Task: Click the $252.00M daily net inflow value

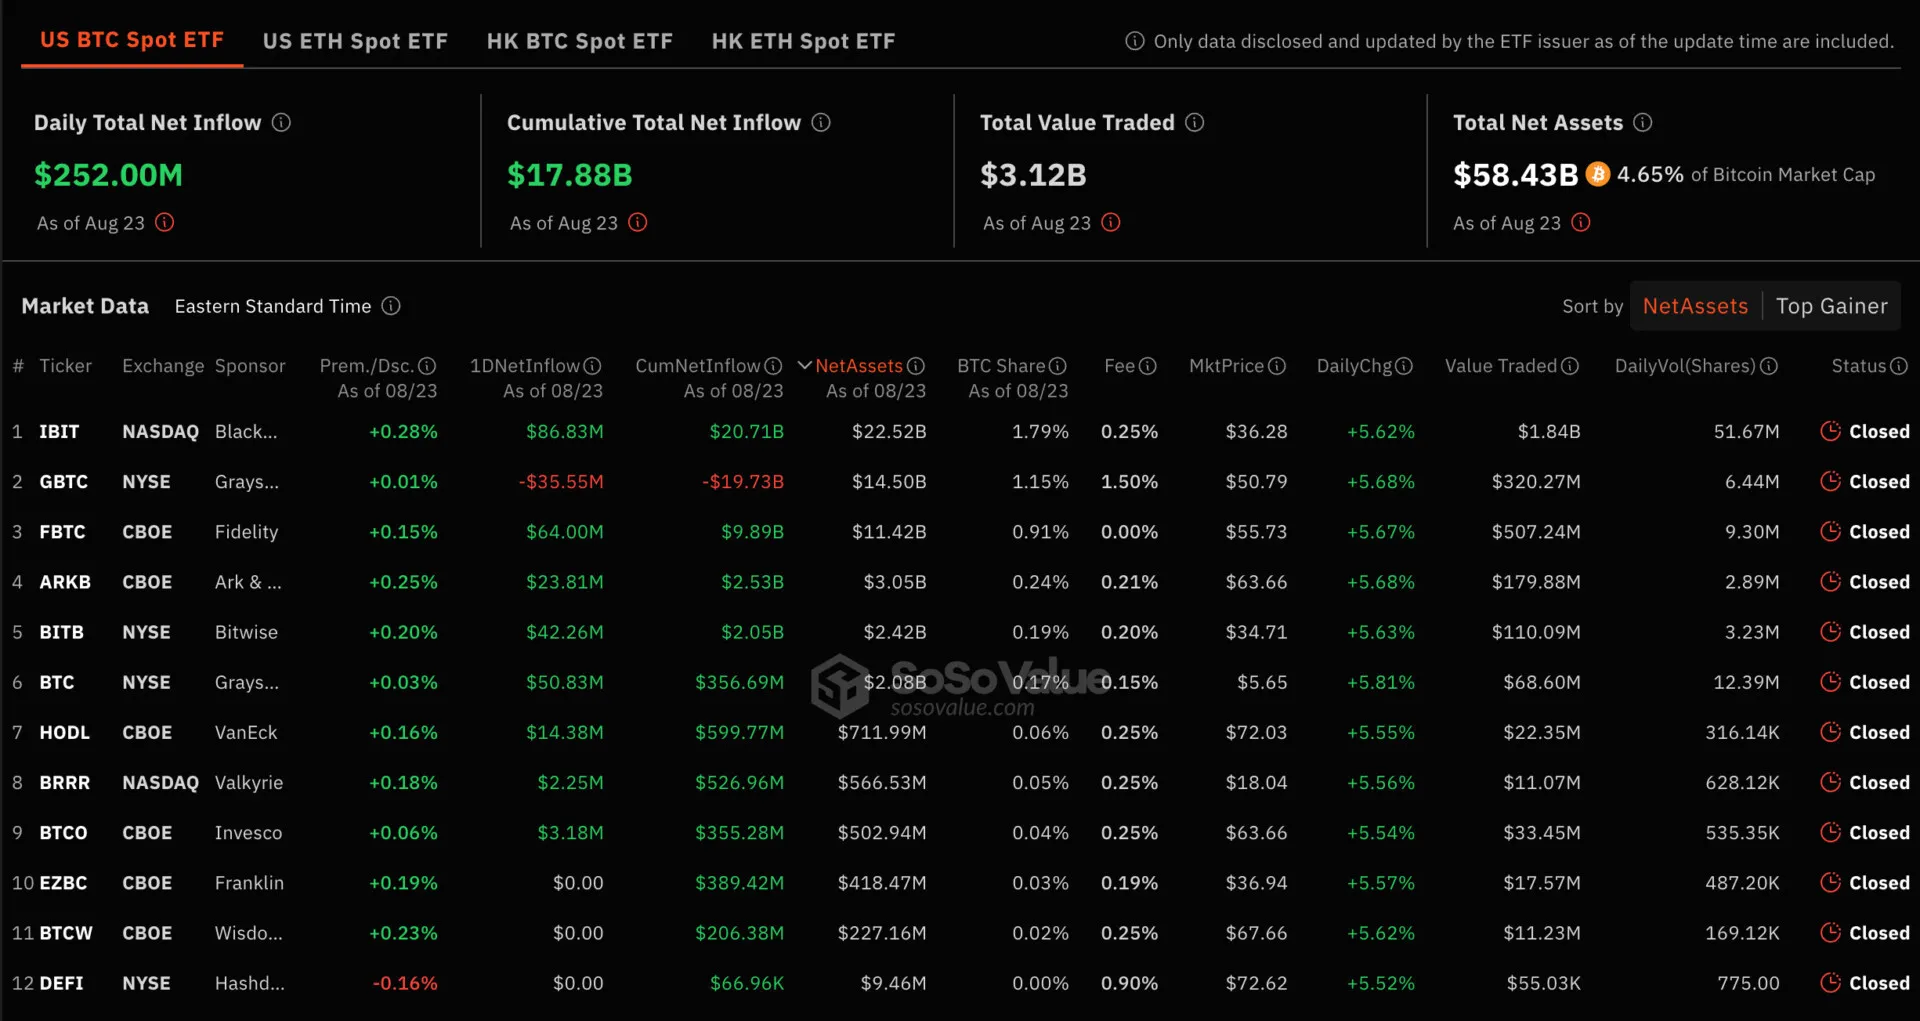Action: (x=109, y=175)
